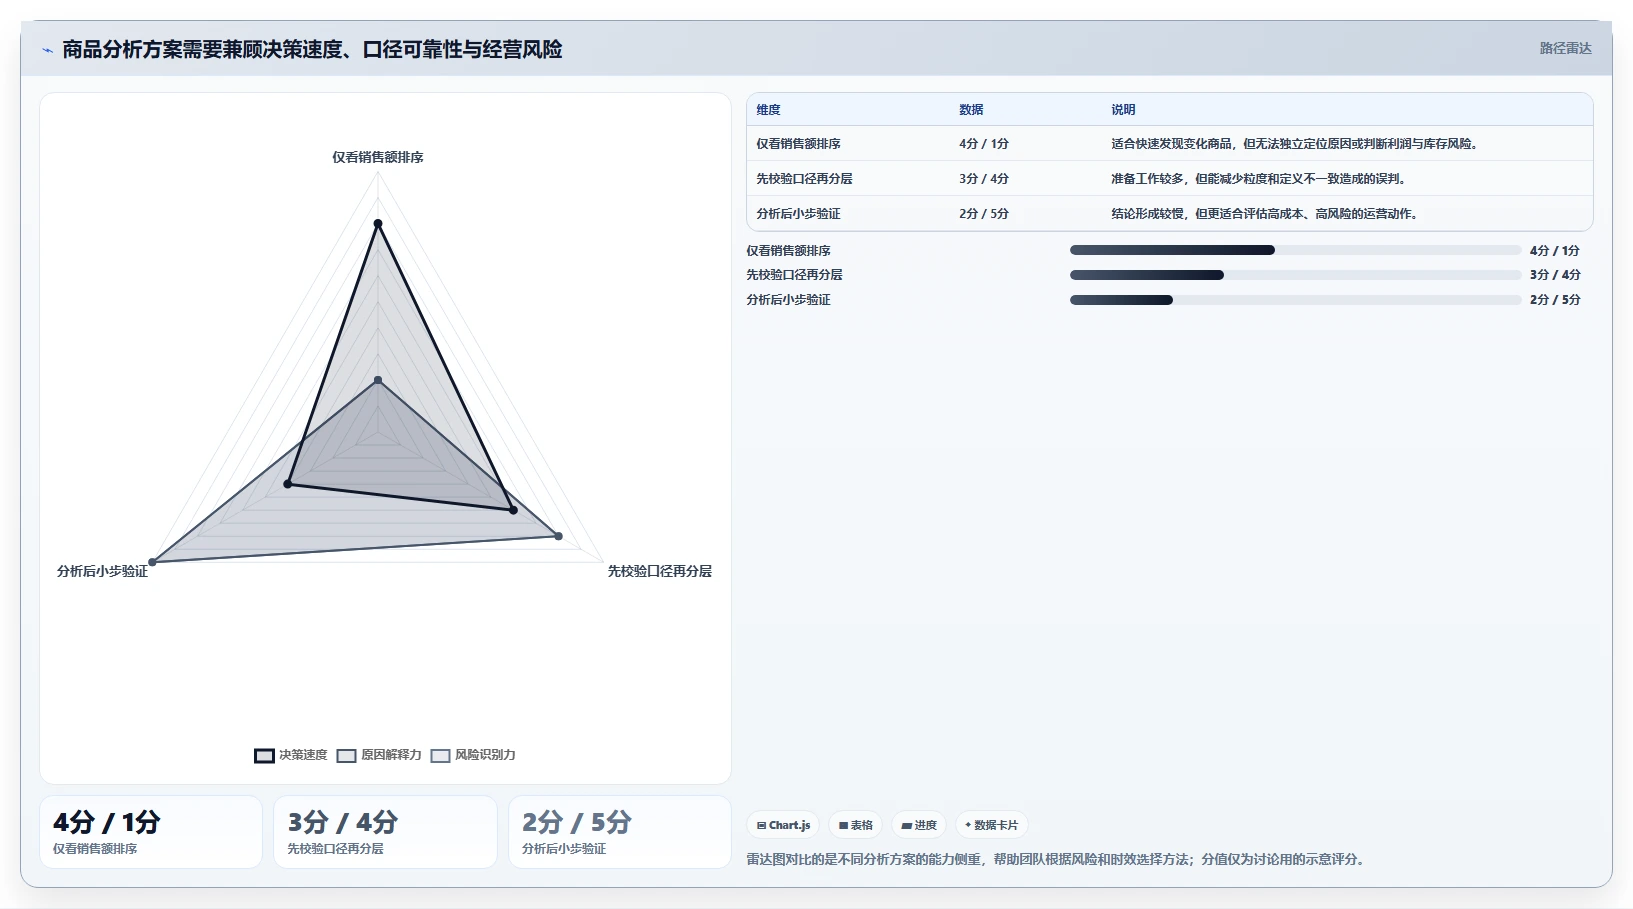Click the 数据卡片 tag chip
The height and width of the screenshot is (909, 1633).
pyautogui.click(x=992, y=825)
